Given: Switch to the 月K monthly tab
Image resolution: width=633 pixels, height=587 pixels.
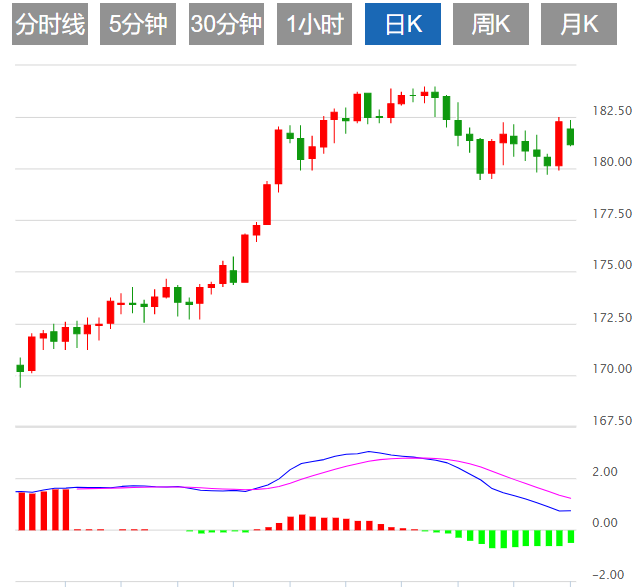Looking at the screenshot, I should click(x=579, y=24).
